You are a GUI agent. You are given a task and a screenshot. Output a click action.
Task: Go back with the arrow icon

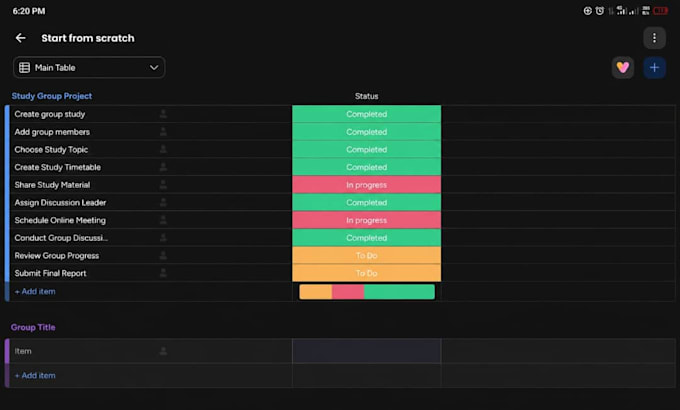coord(20,38)
